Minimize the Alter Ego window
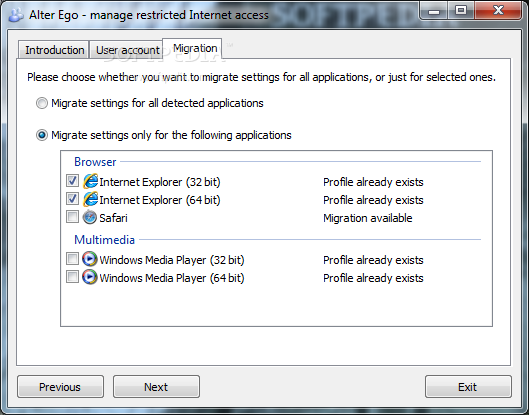Viewport: 529px width, 415px height. 434,11
